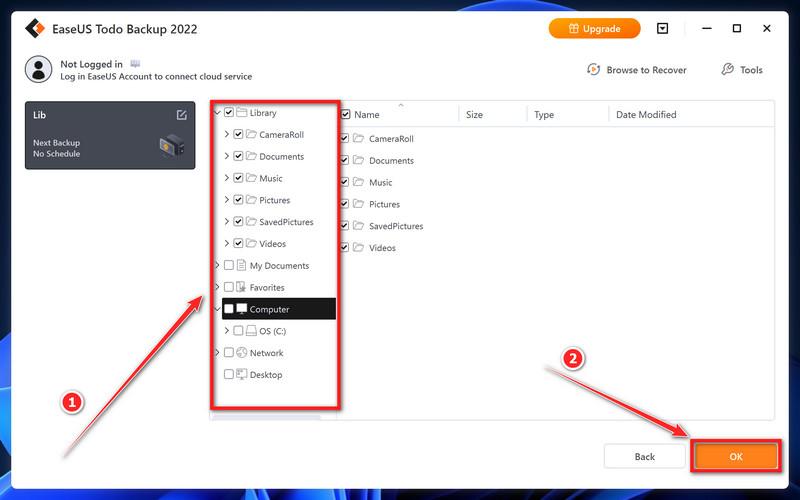Select the Videos item in the tree

pyautogui.click(x=272, y=243)
